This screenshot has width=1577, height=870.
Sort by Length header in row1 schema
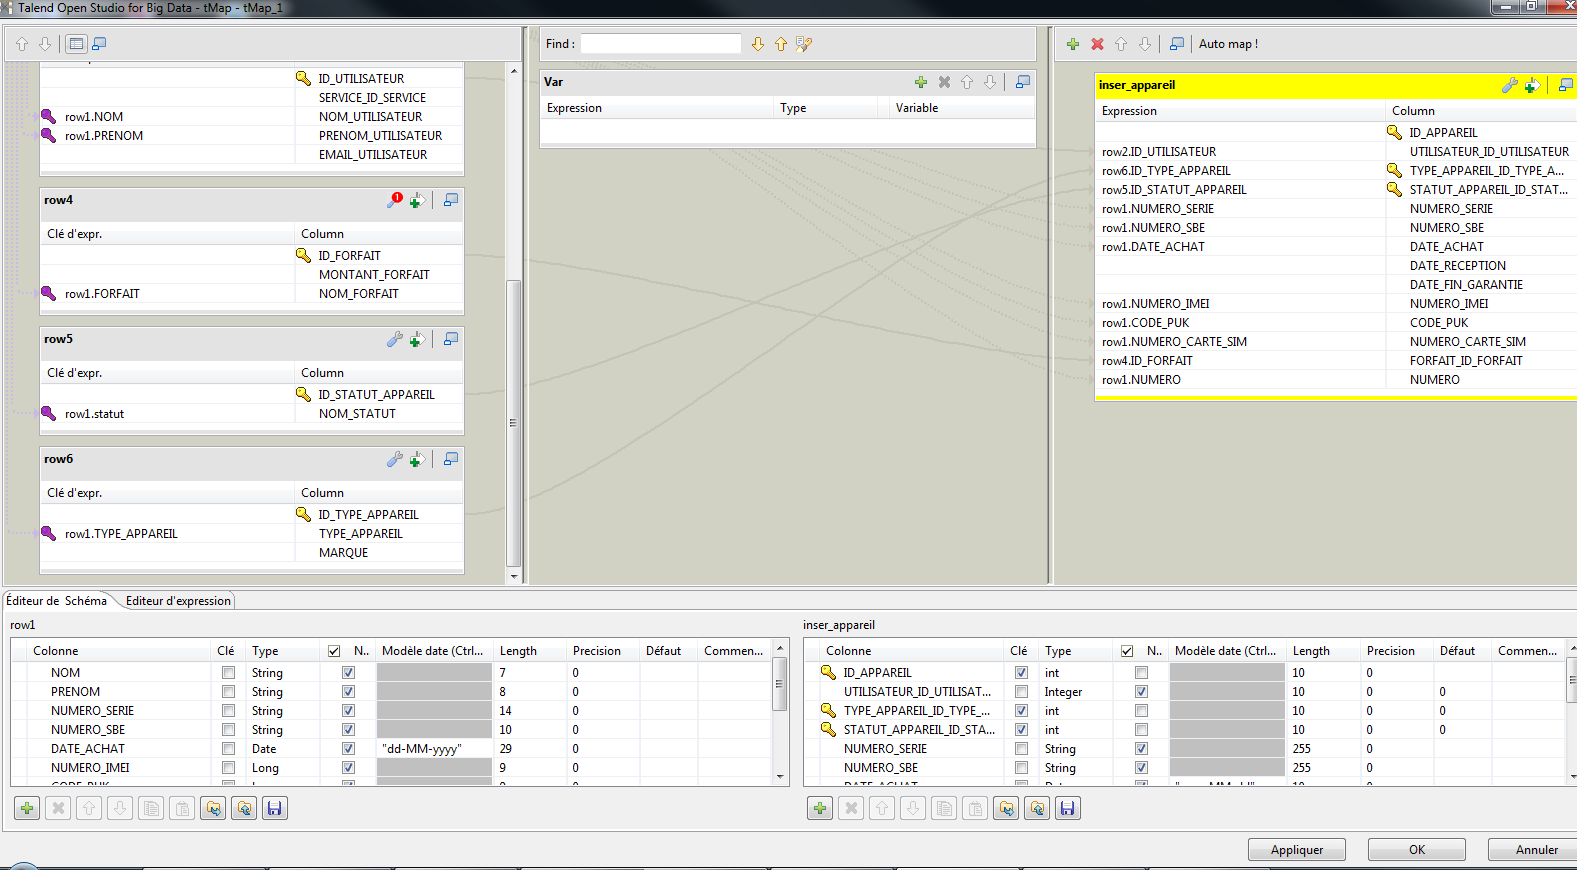coord(518,651)
